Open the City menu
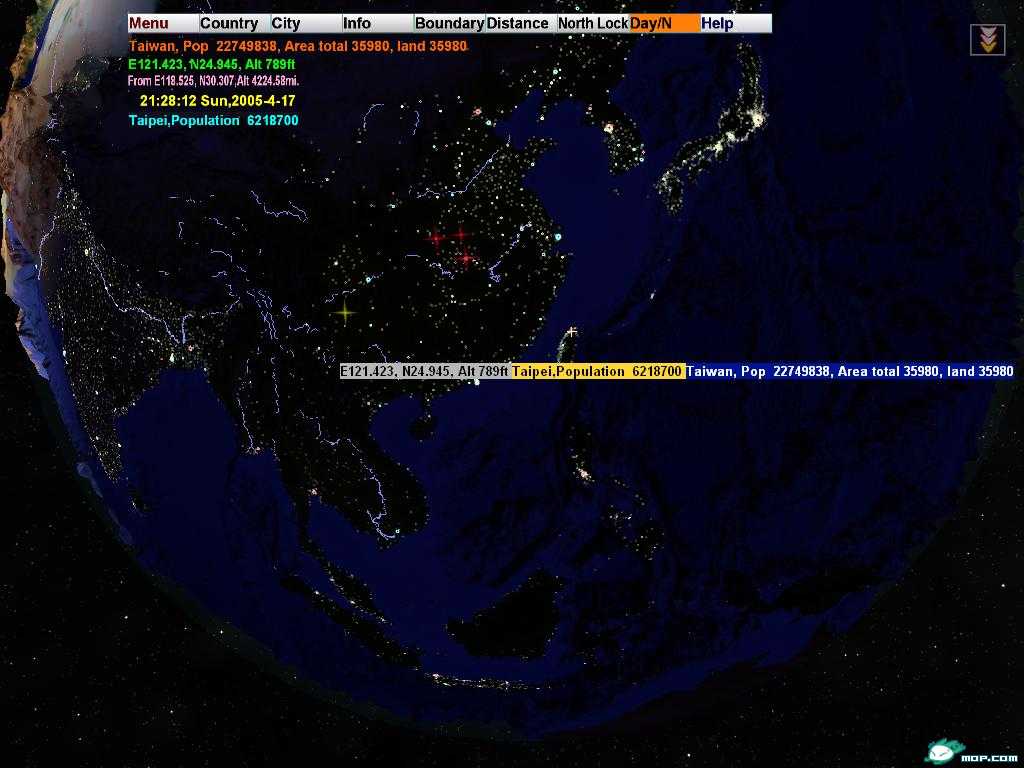Viewport: 1024px width, 768px height. [x=306, y=24]
